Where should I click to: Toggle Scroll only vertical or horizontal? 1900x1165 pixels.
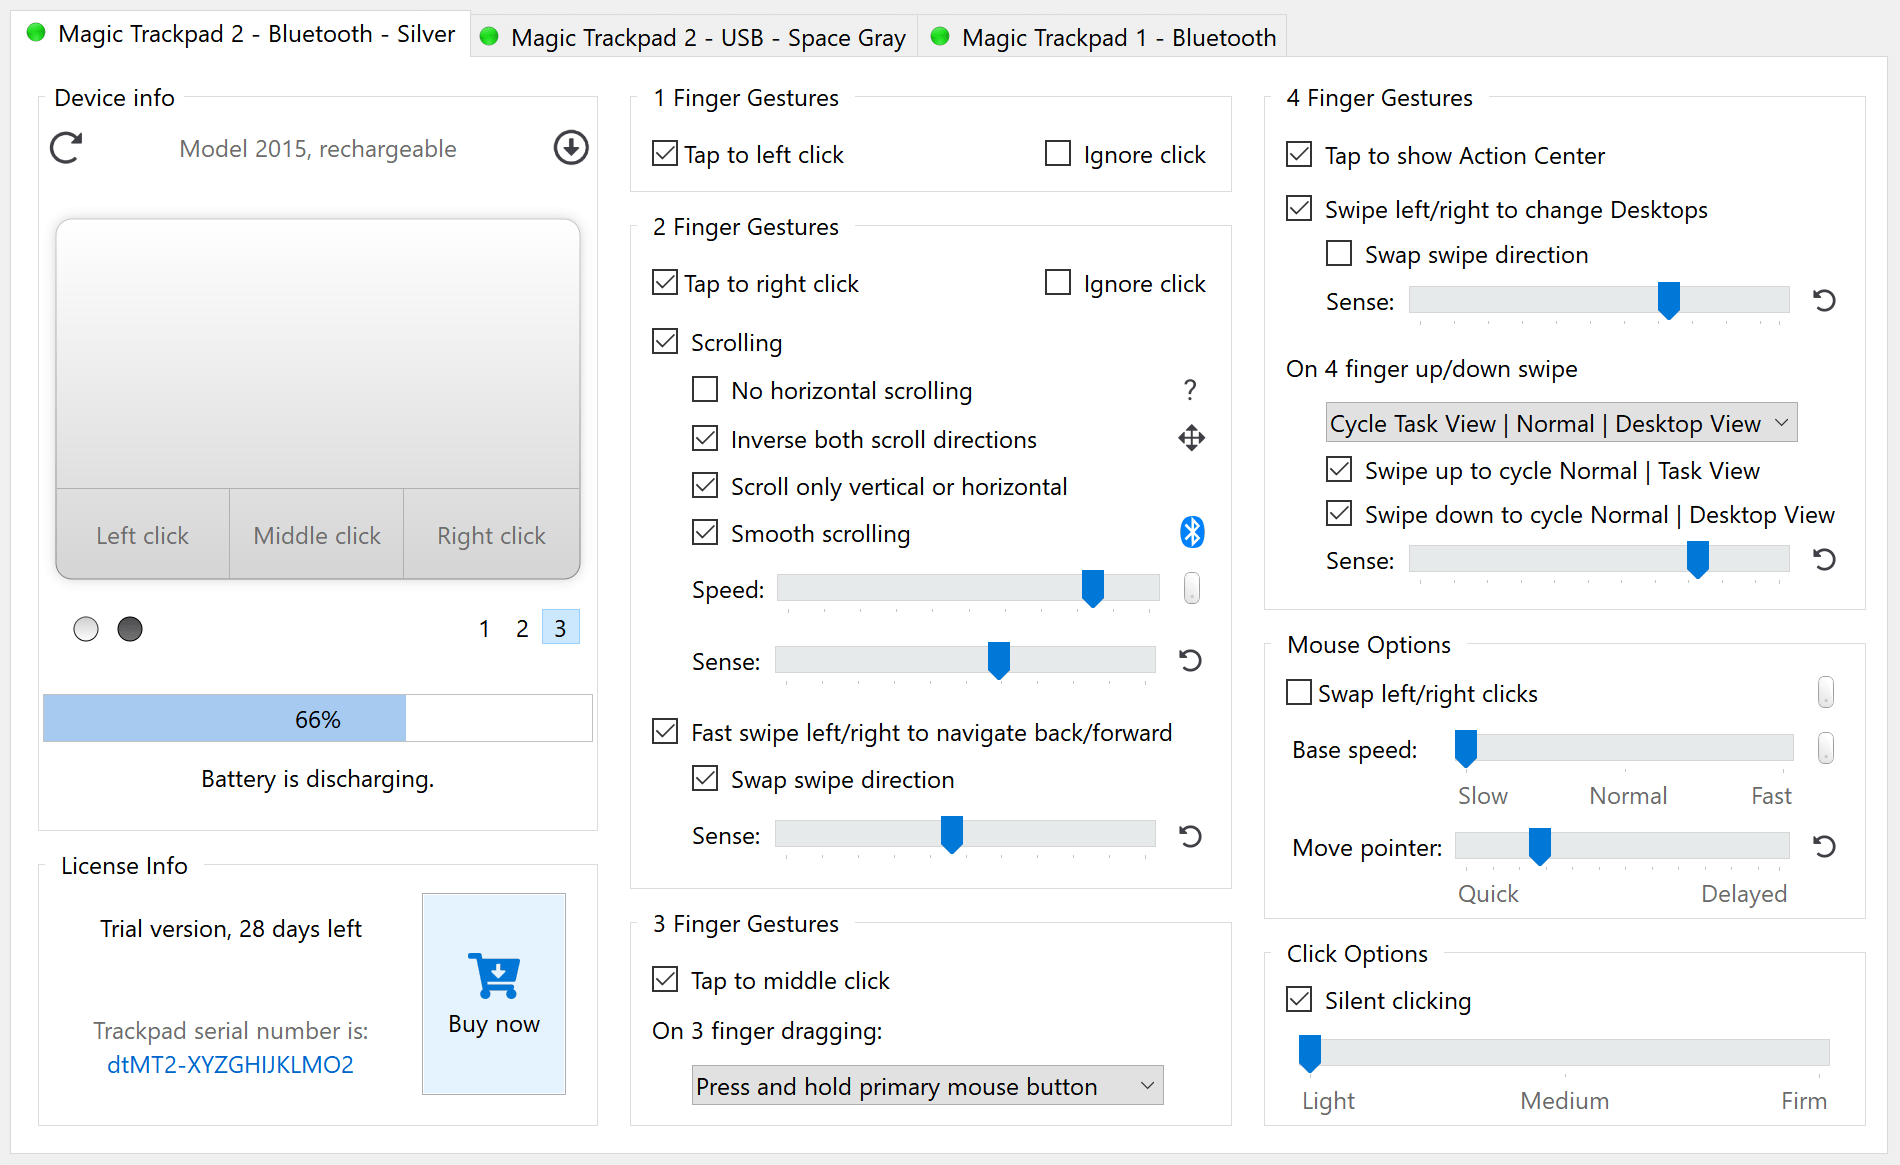pyautogui.click(x=705, y=485)
